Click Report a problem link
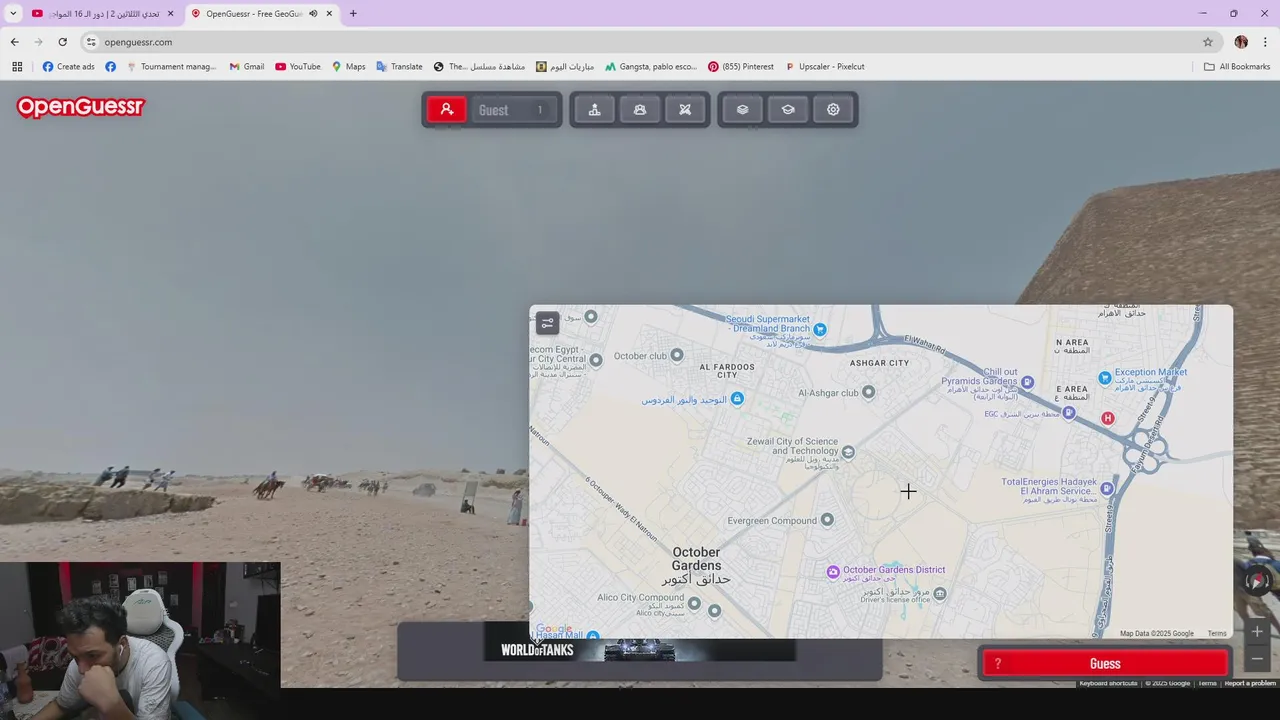This screenshot has height=720, width=1280. [x=1250, y=683]
